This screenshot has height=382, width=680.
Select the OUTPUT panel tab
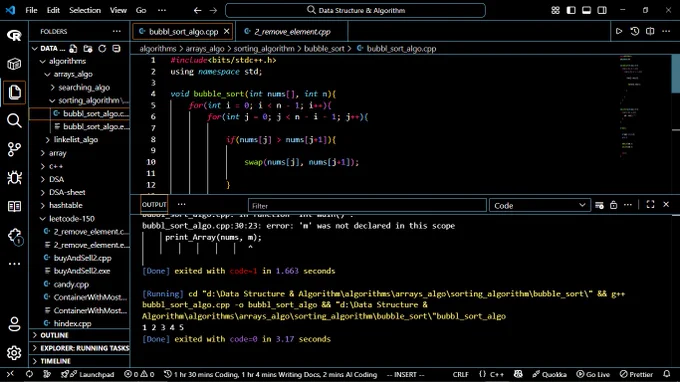pos(154,204)
